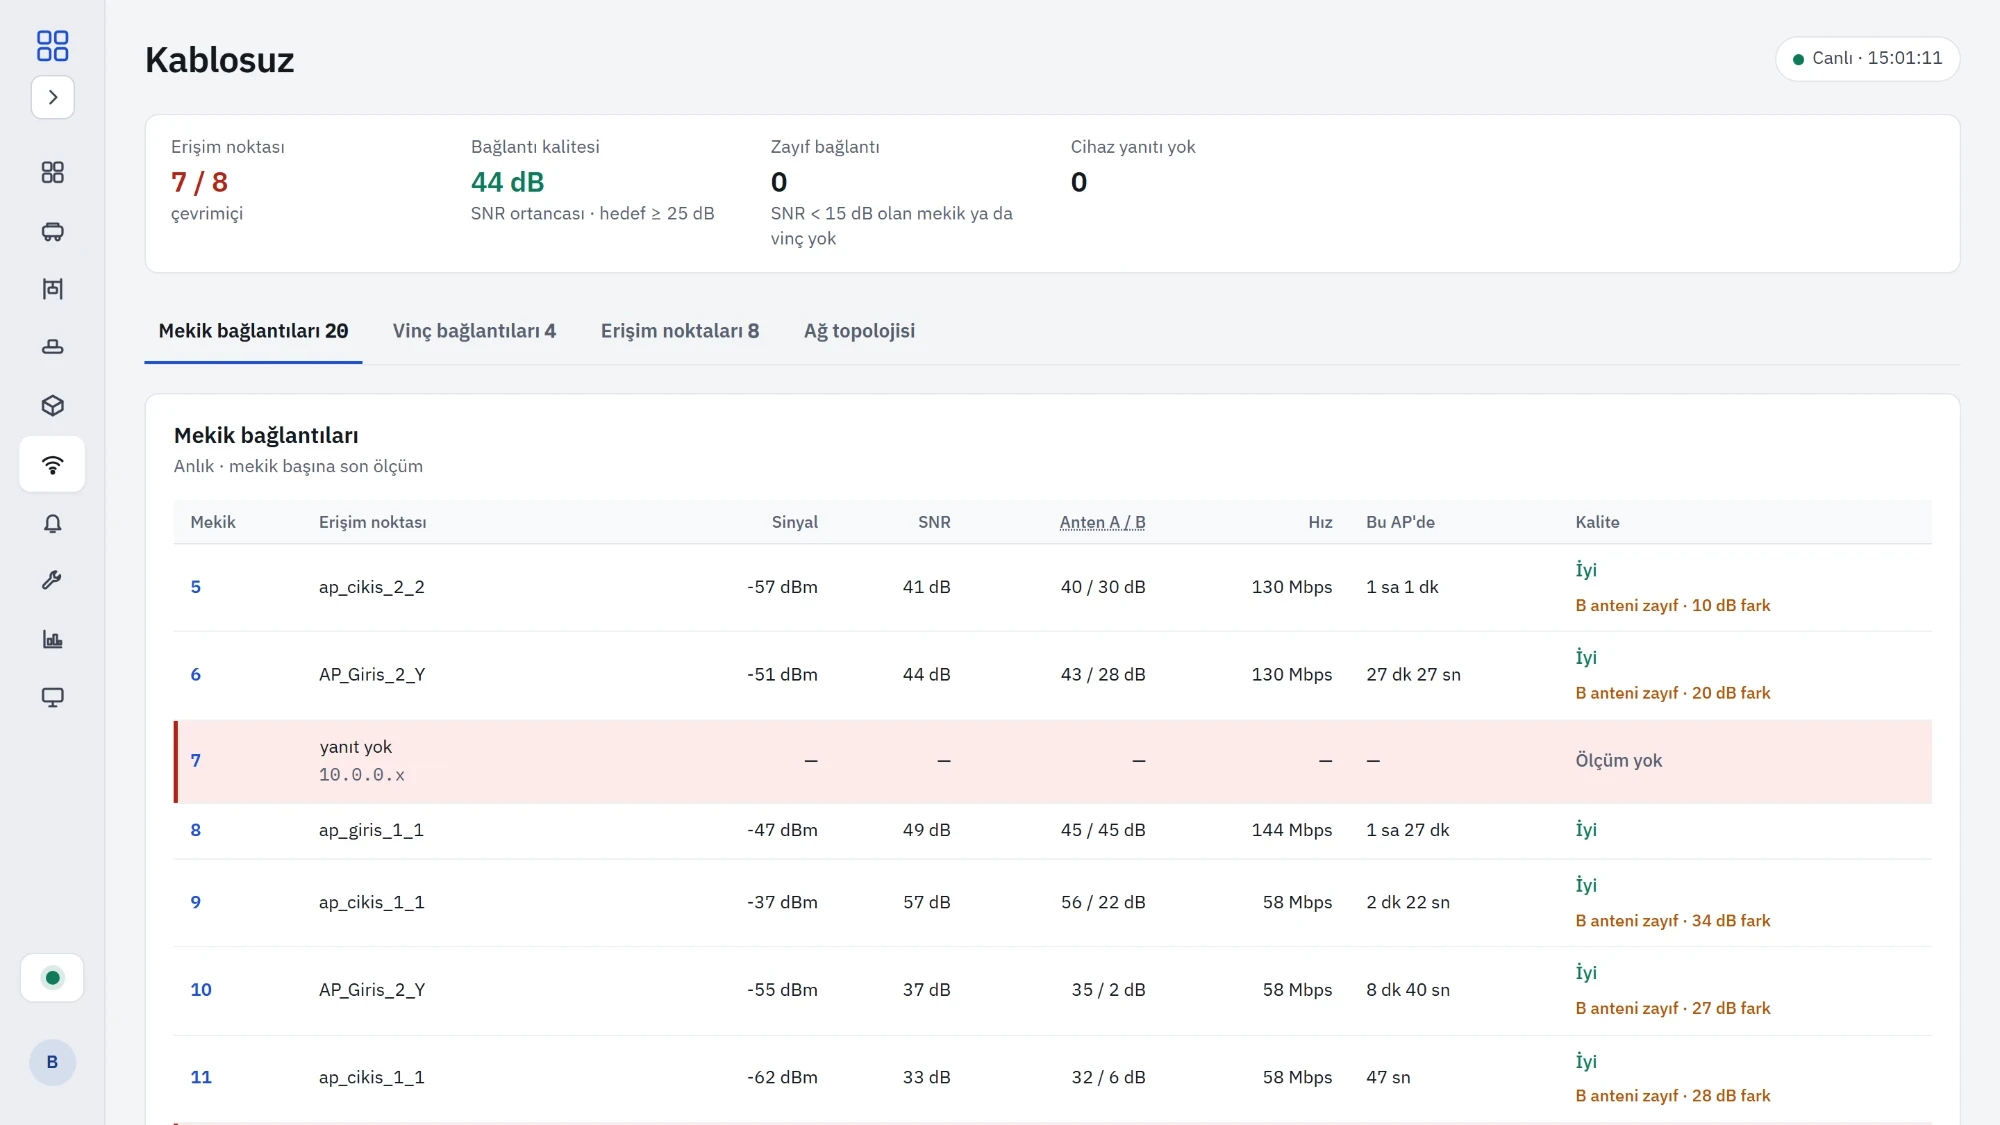Open the Ağ topolojisi tab

[x=859, y=331]
